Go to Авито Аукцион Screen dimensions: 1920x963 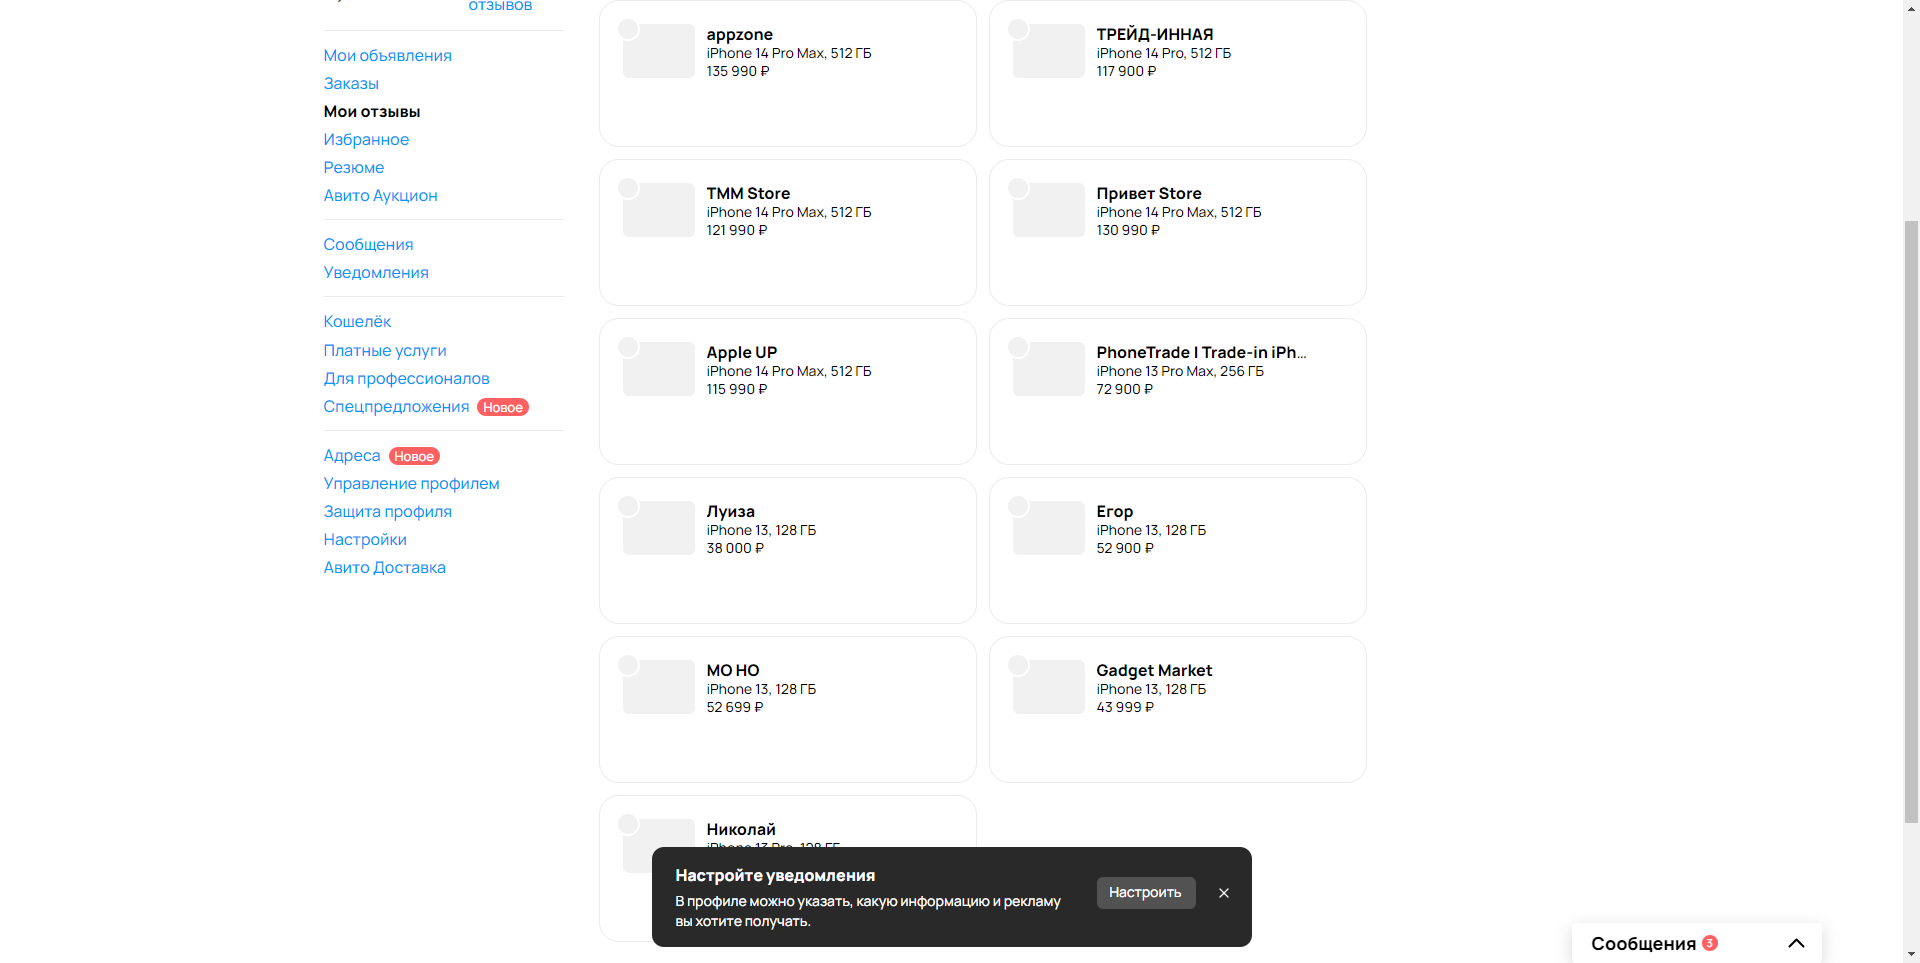pos(380,196)
